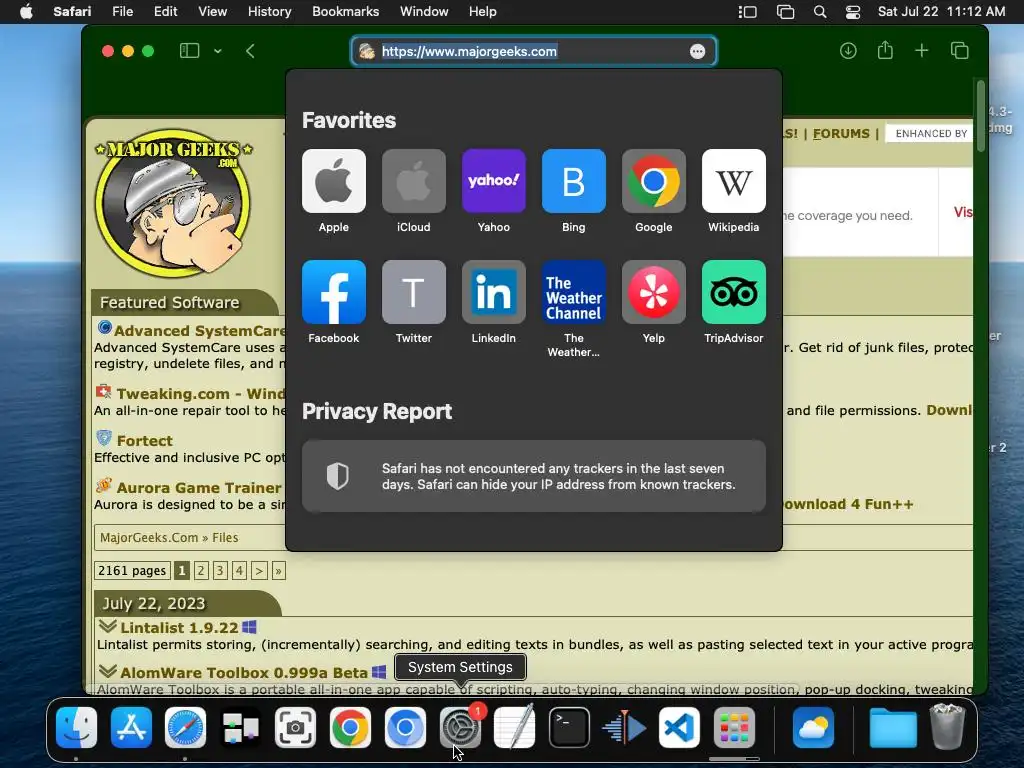Click the Major Geeks logo
This screenshot has width=1024, height=768.
click(174, 201)
